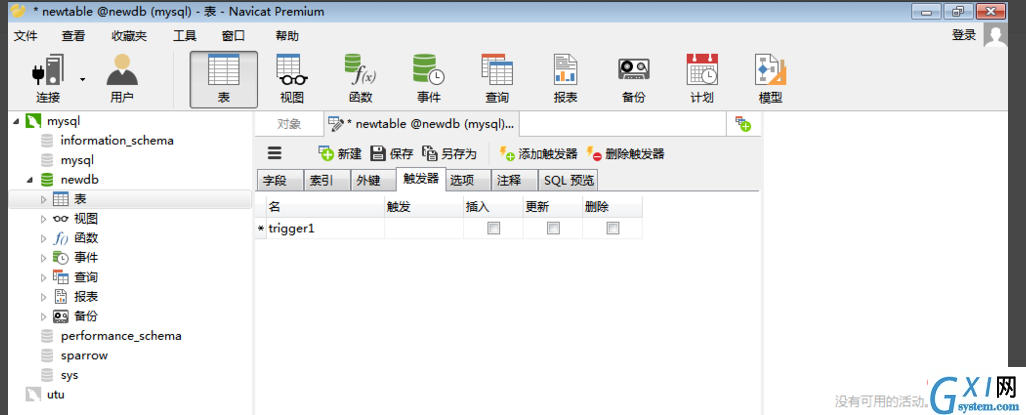Image resolution: width=1026 pixels, height=415 pixels.
Task: Open the 备份 backup toolbar icon
Action: 633,79
